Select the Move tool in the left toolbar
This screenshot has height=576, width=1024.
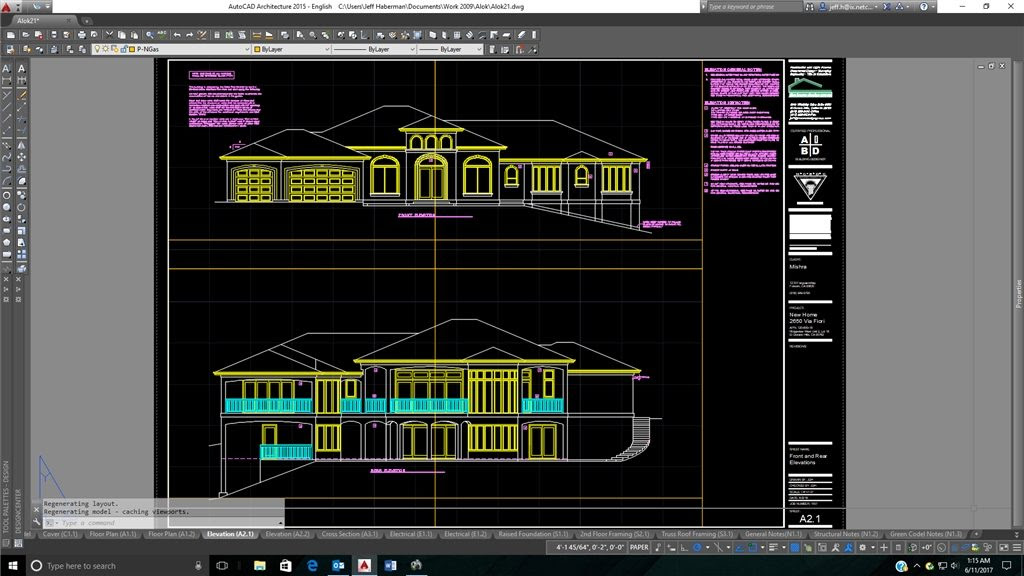pos(22,155)
